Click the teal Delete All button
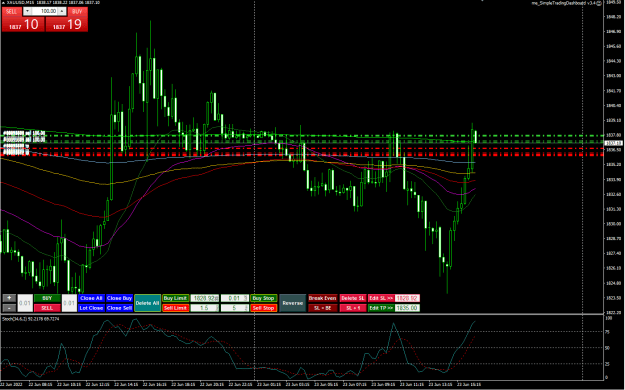625x390 pixels. click(147, 303)
